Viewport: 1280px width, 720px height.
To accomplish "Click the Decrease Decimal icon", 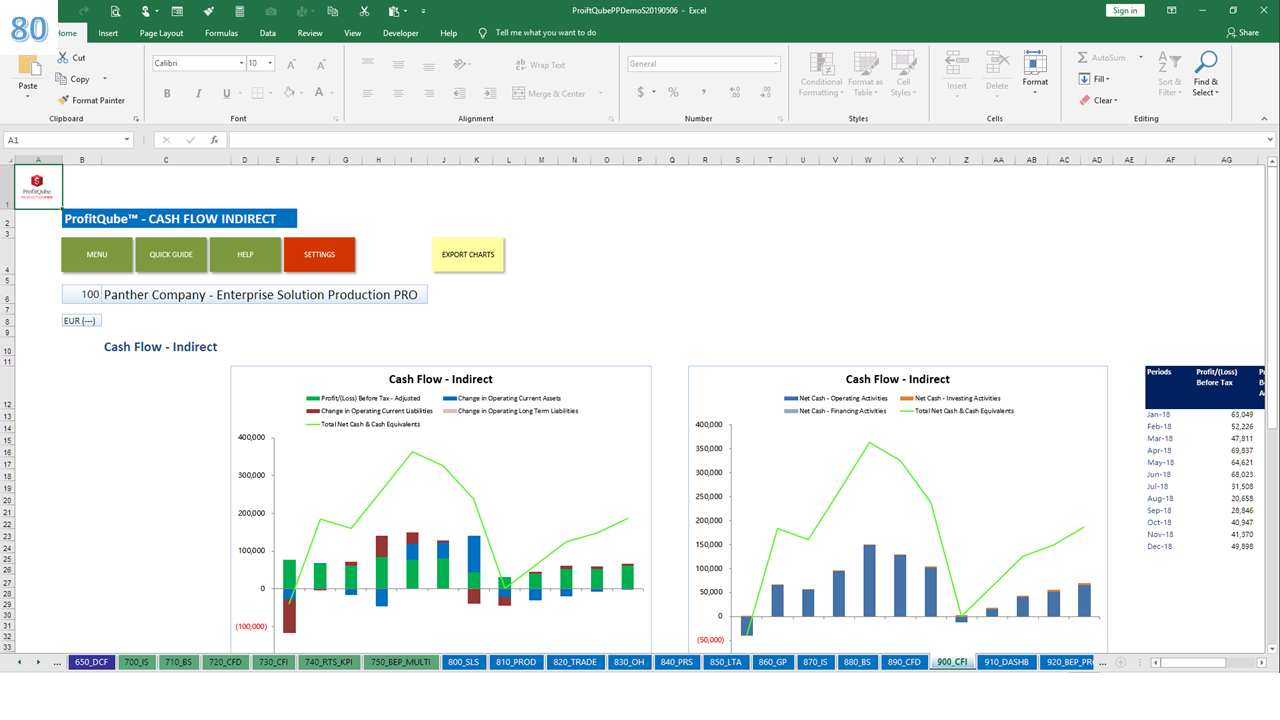I will point(764,92).
